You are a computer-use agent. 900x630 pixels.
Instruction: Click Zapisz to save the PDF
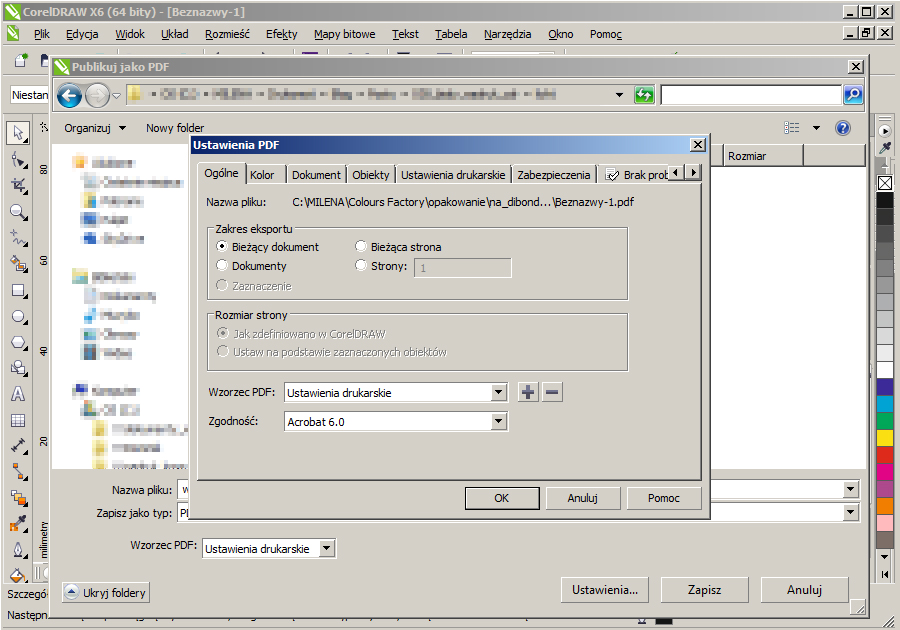click(704, 590)
